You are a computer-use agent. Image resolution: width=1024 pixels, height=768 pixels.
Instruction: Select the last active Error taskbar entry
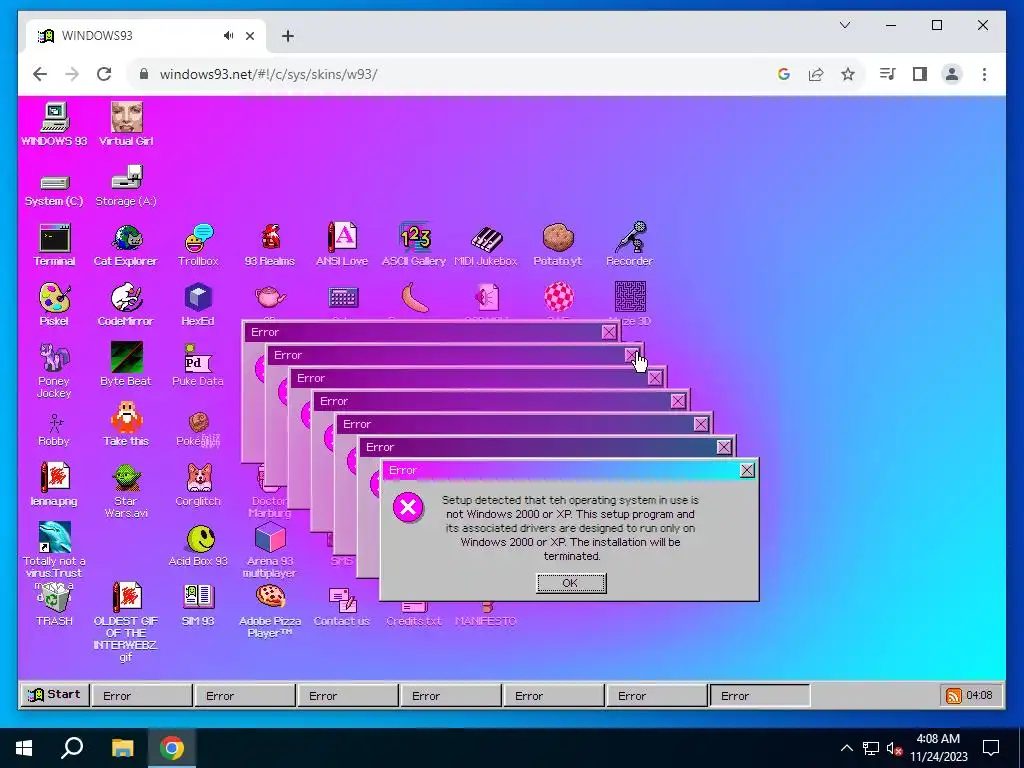(760, 696)
